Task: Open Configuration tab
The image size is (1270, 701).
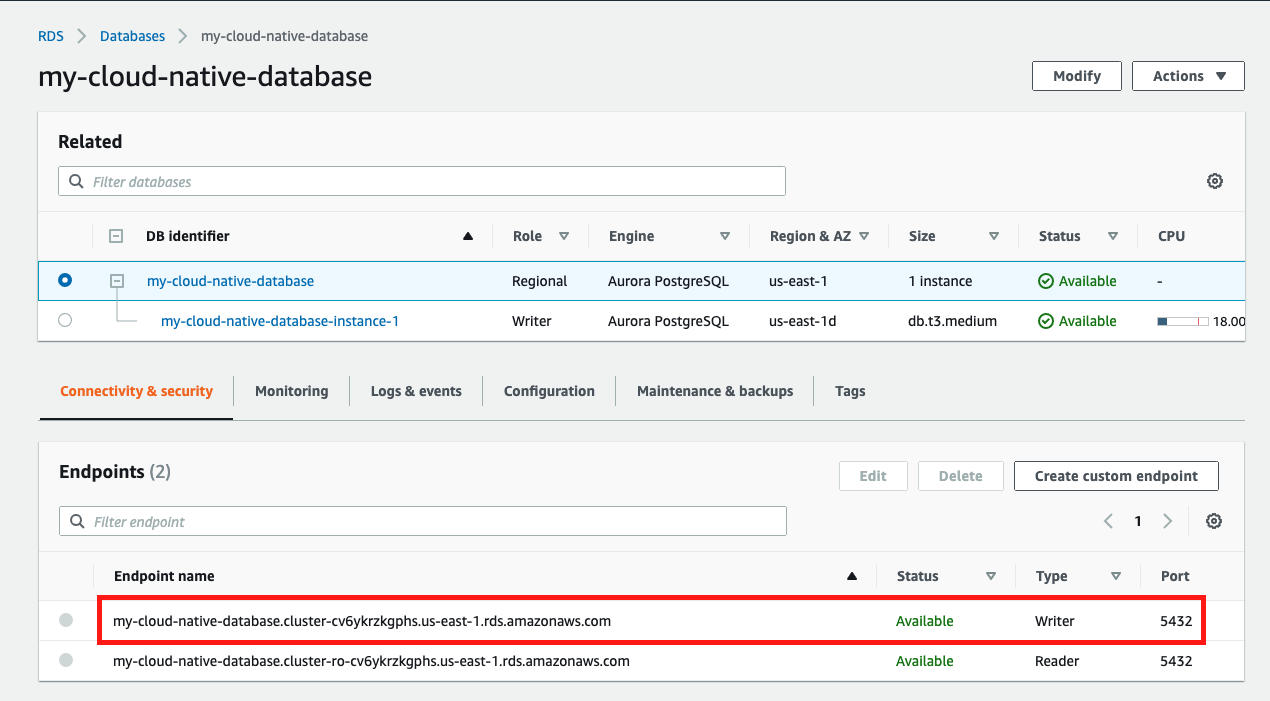Action: tap(549, 391)
